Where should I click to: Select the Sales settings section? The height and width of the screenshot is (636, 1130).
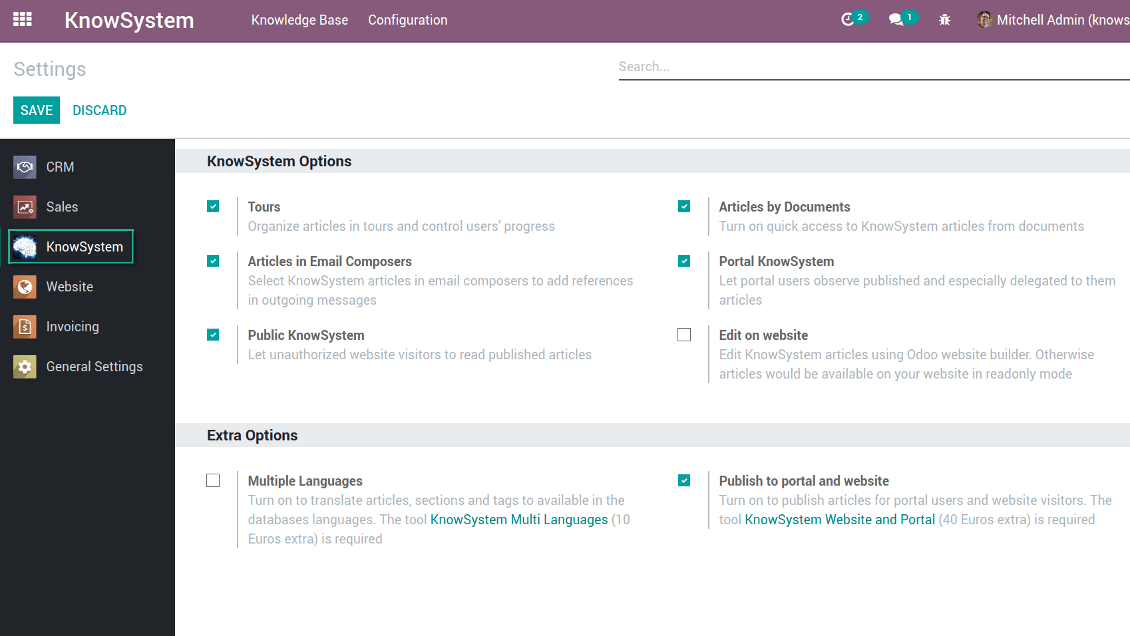coord(60,206)
